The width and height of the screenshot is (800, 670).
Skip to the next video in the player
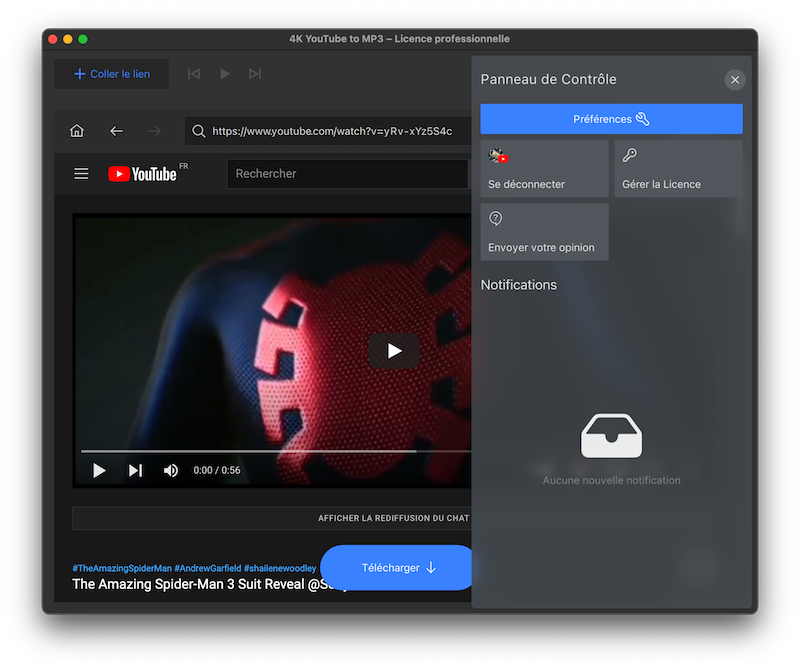pos(135,470)
